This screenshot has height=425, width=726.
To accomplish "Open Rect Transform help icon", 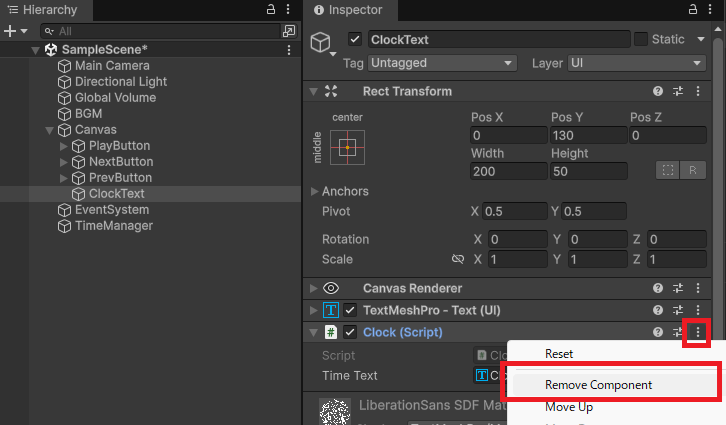I will [x=658, y=91].
